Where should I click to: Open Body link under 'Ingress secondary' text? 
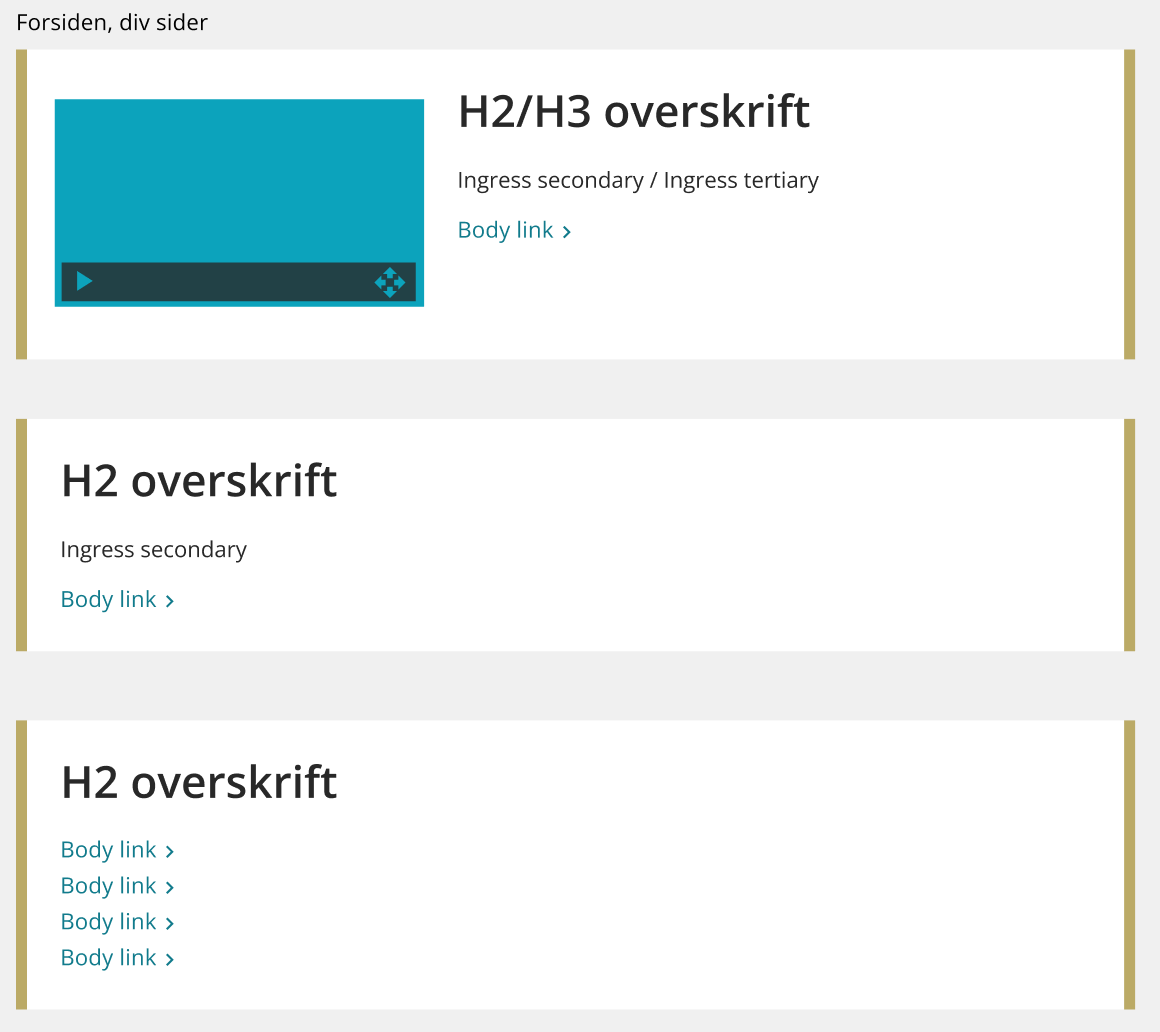pyautogui.click(x=108, y=599)
